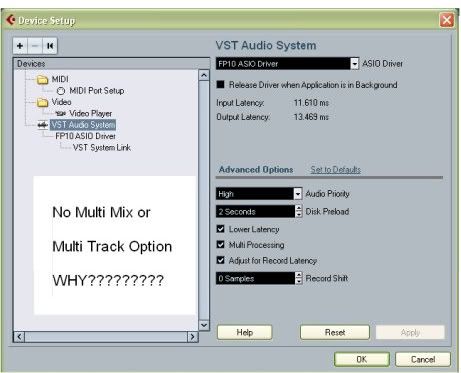Click the Set to Defaults link
The image size is (461, 373).
336,170
